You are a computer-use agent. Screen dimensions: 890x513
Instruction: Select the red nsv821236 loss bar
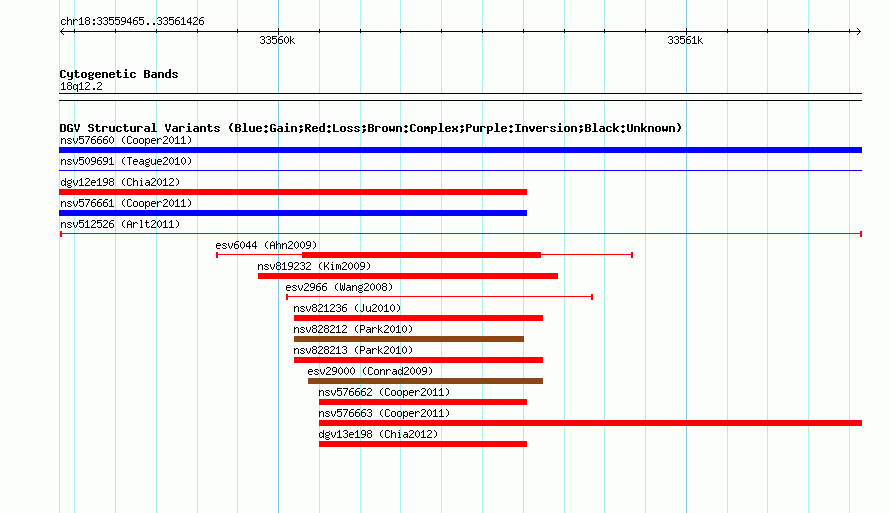pyautogui.click(x=418, y=318)
